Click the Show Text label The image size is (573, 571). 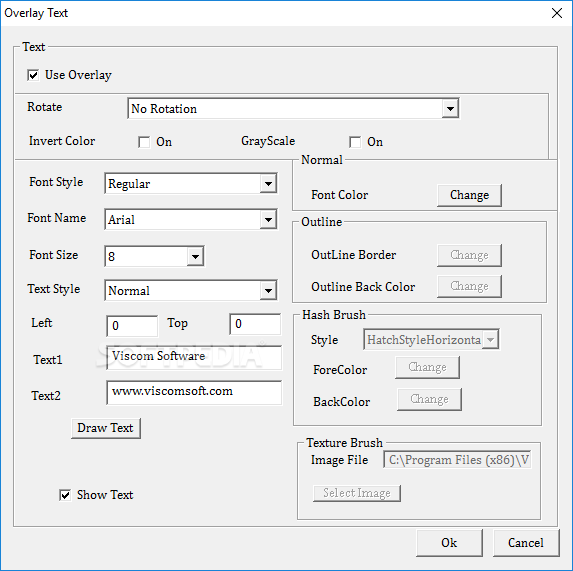pyautogui.click(x=105, y=495)
